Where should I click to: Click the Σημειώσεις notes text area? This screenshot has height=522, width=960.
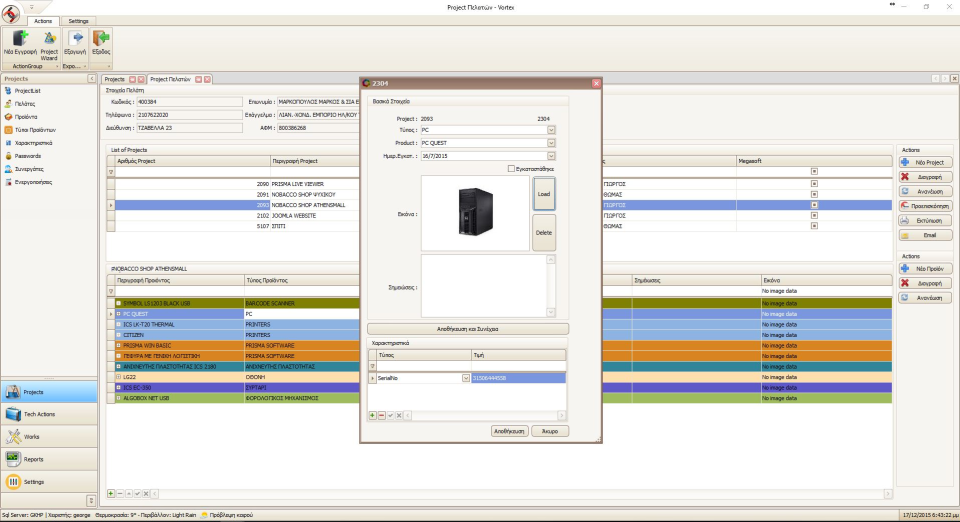[x=483, y=286]
